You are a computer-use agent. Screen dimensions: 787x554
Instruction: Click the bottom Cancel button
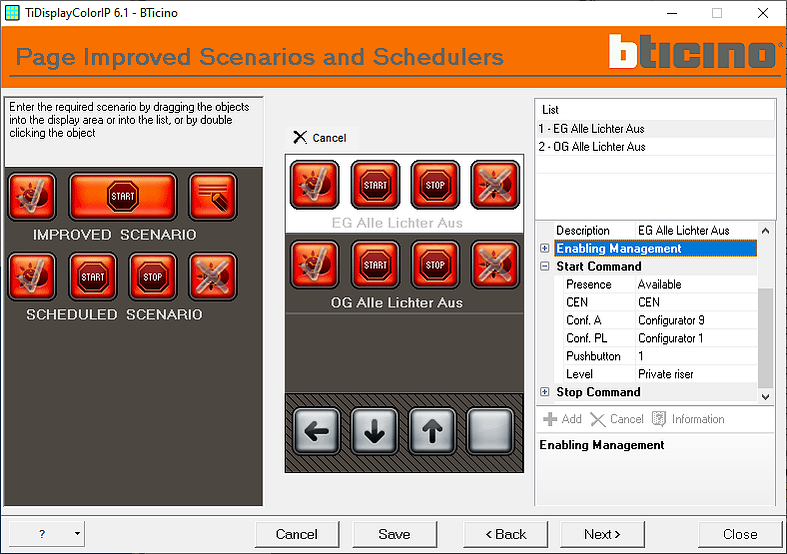[297, 534]
